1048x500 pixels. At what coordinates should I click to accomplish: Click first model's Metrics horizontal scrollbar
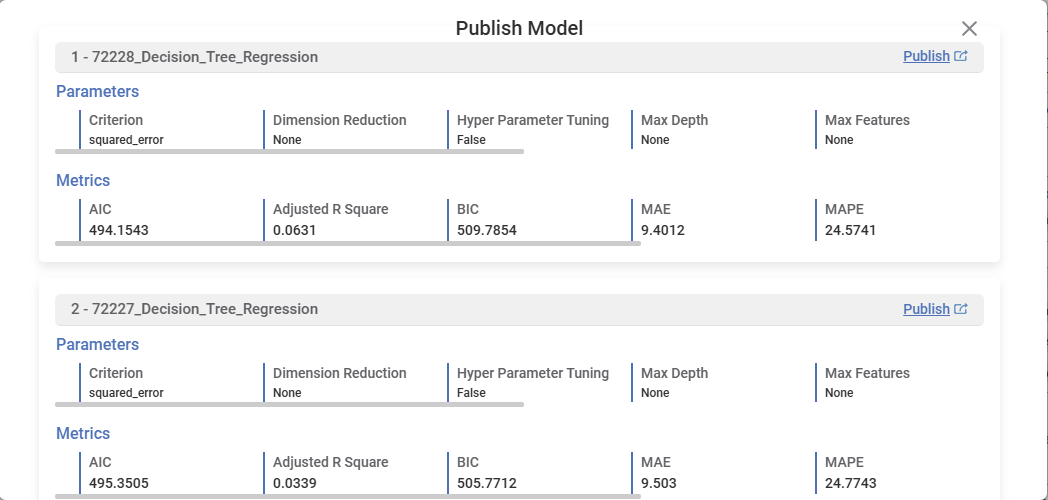[x=347, y=243]
